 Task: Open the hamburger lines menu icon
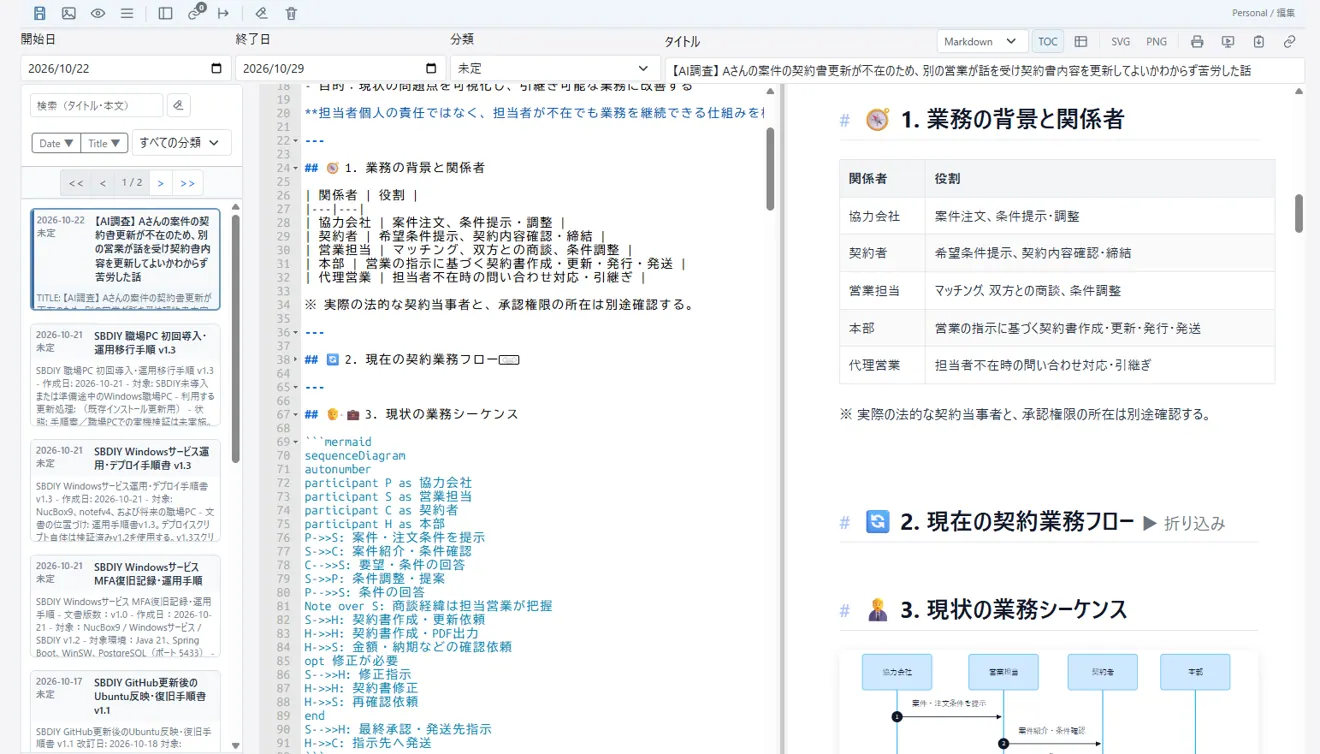click(x=127, y=14)
